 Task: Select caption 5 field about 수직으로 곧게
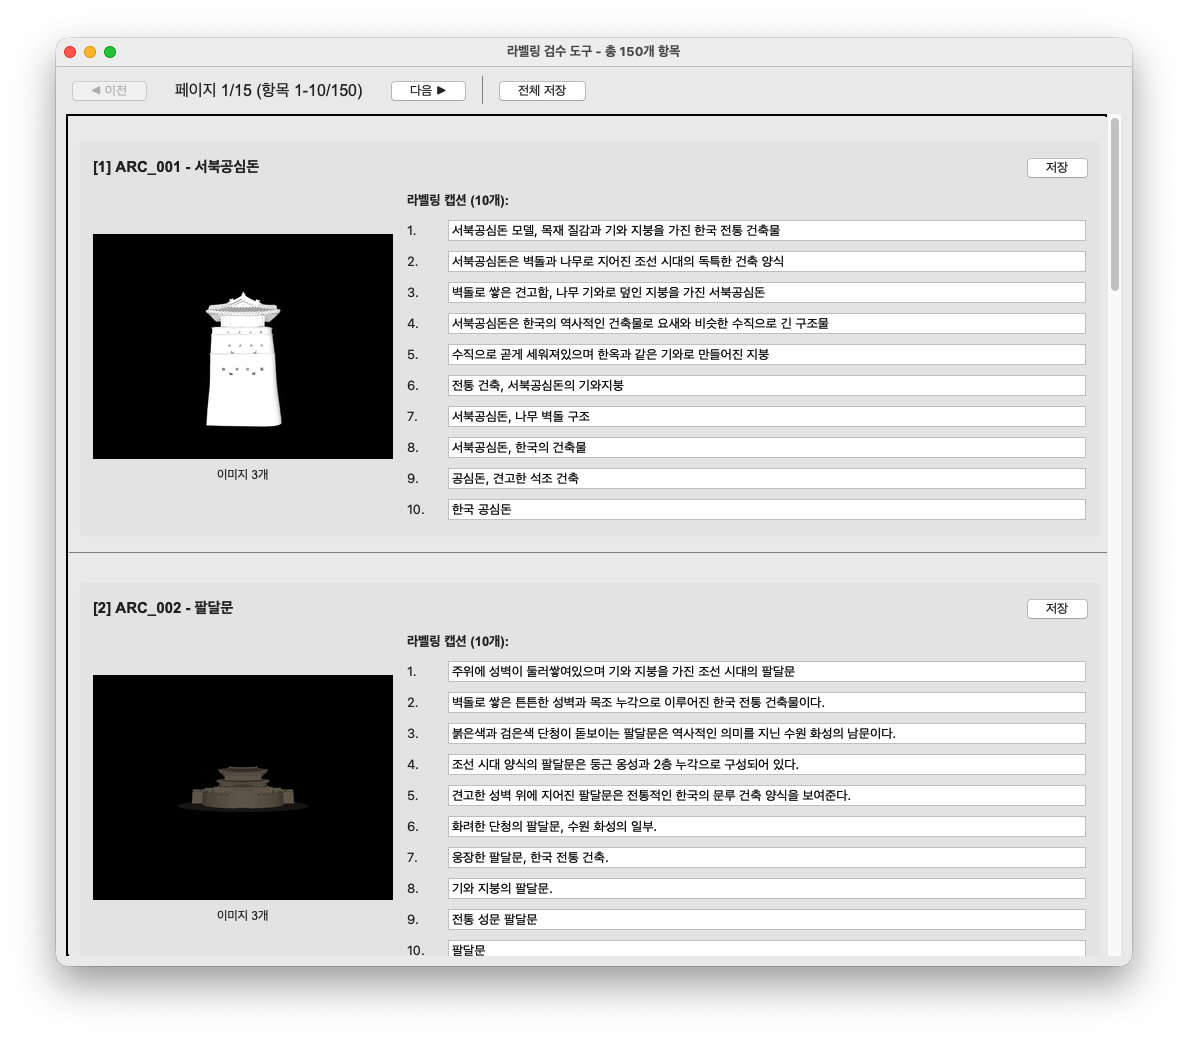point(766,355)
